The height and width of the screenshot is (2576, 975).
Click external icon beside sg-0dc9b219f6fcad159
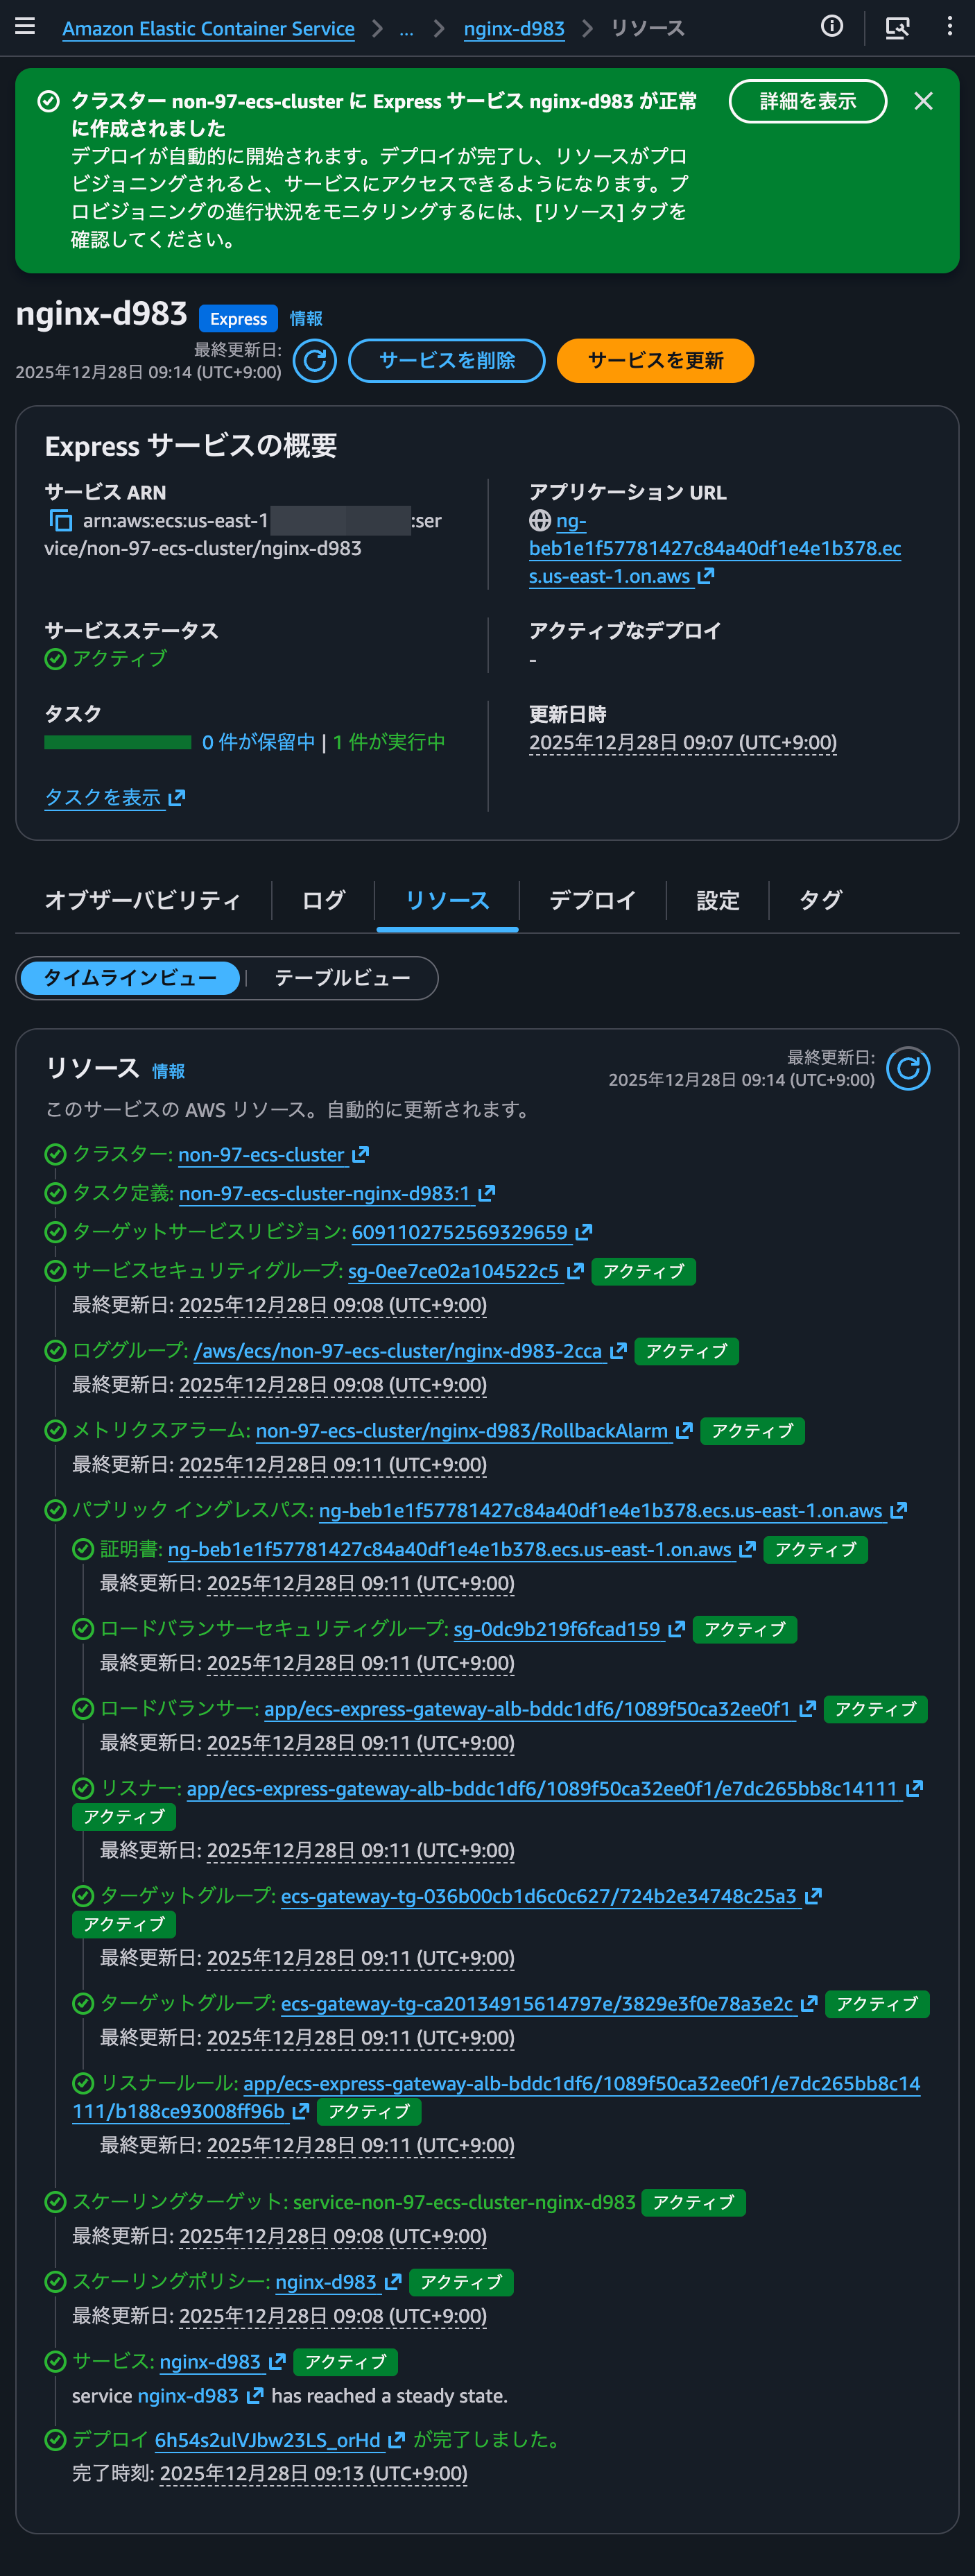[x=676, y=1629]
